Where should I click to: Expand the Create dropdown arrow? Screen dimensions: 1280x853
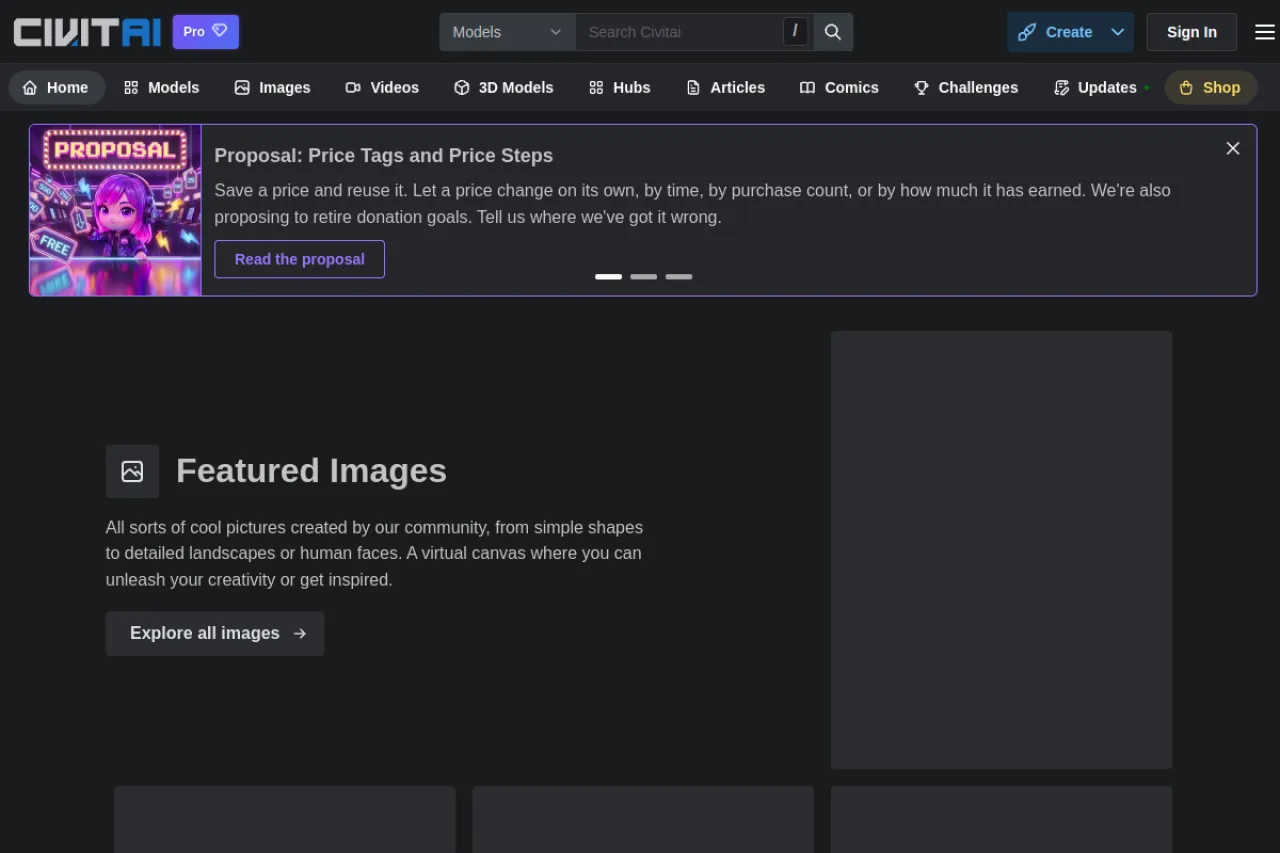[x=1118, y=32]
